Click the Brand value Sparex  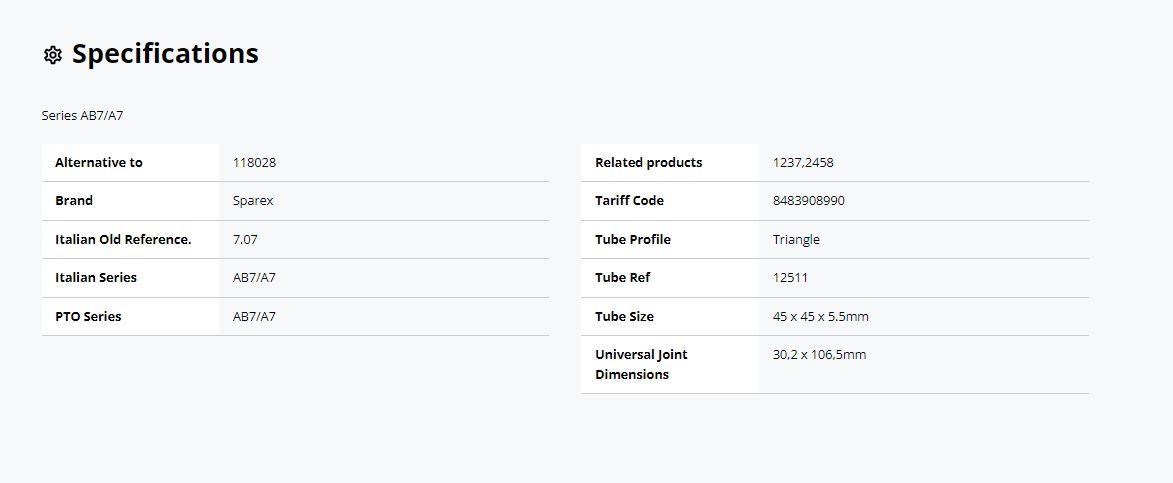(x=253, y=200)
